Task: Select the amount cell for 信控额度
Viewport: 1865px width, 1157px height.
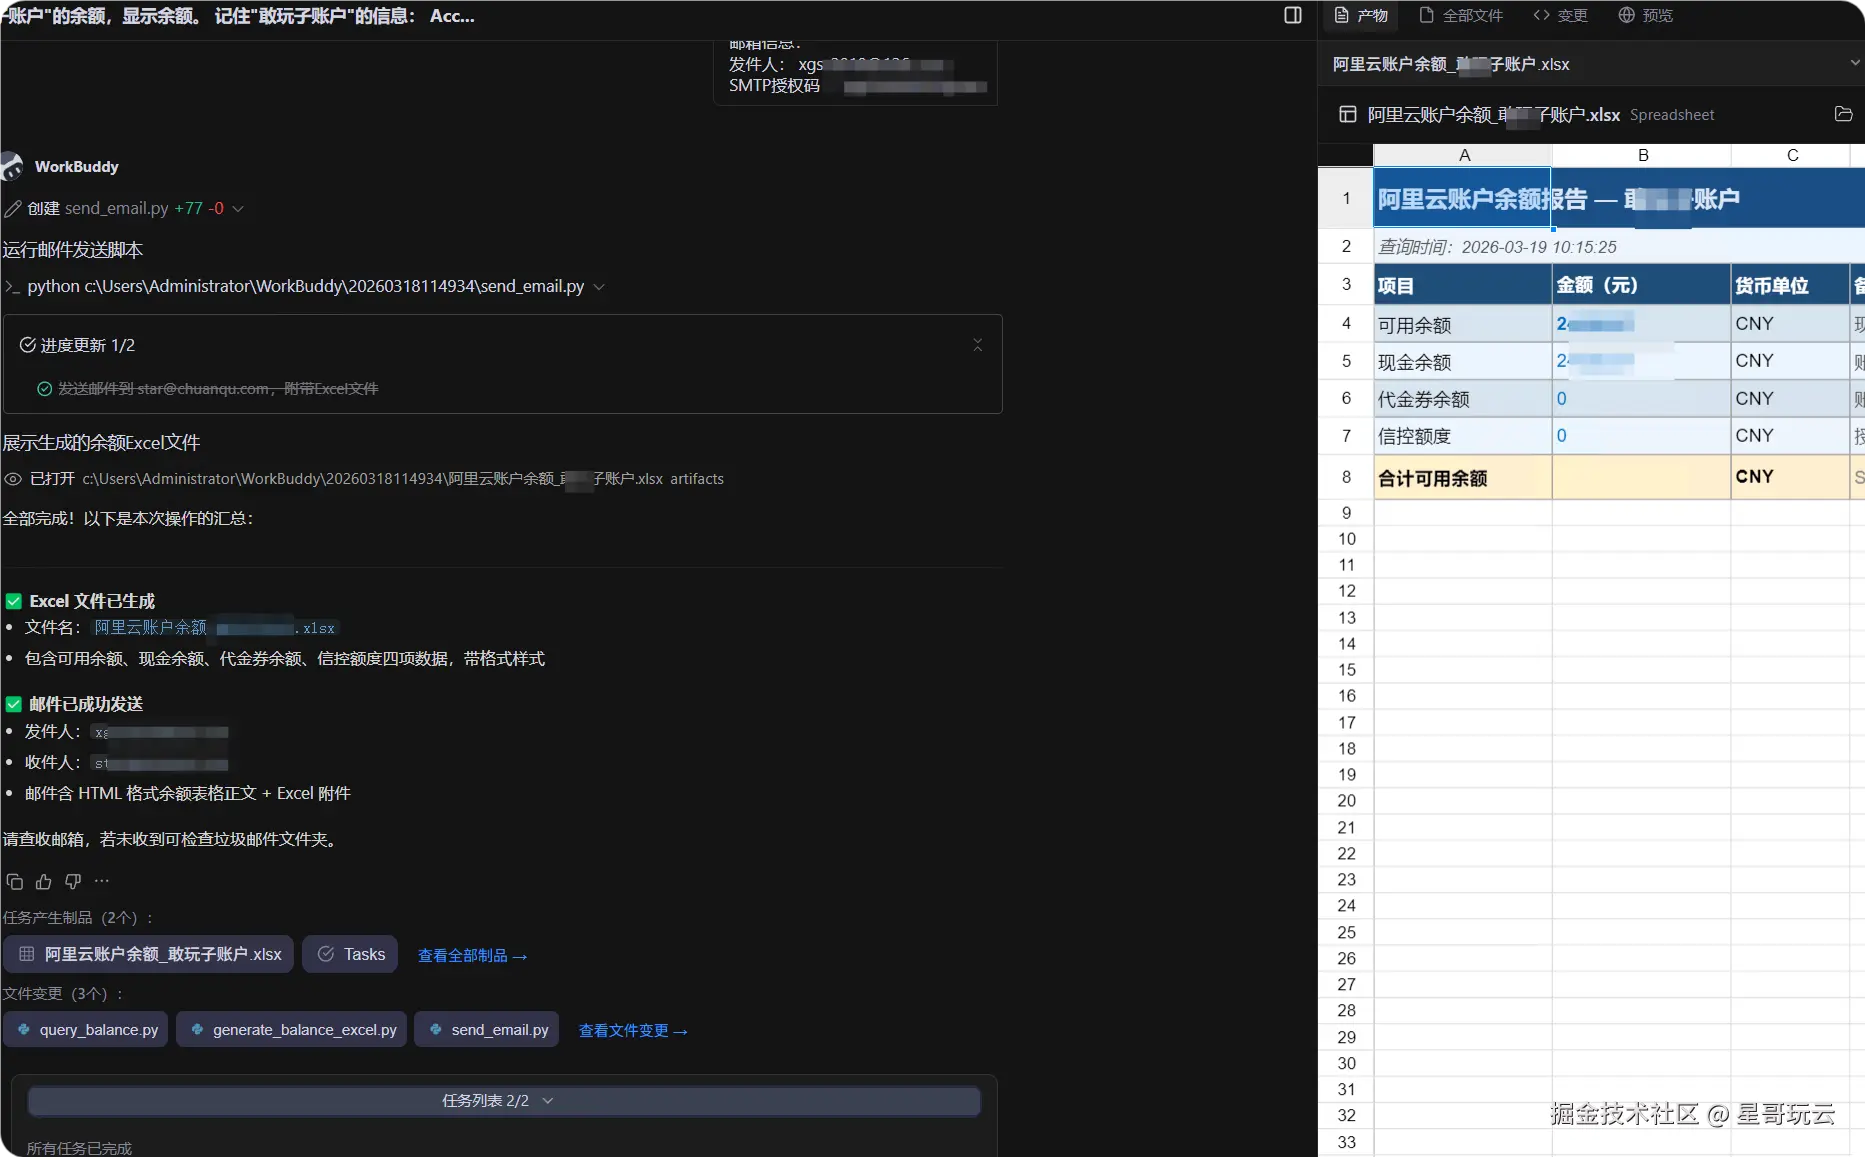Action: coord(1642,435)
